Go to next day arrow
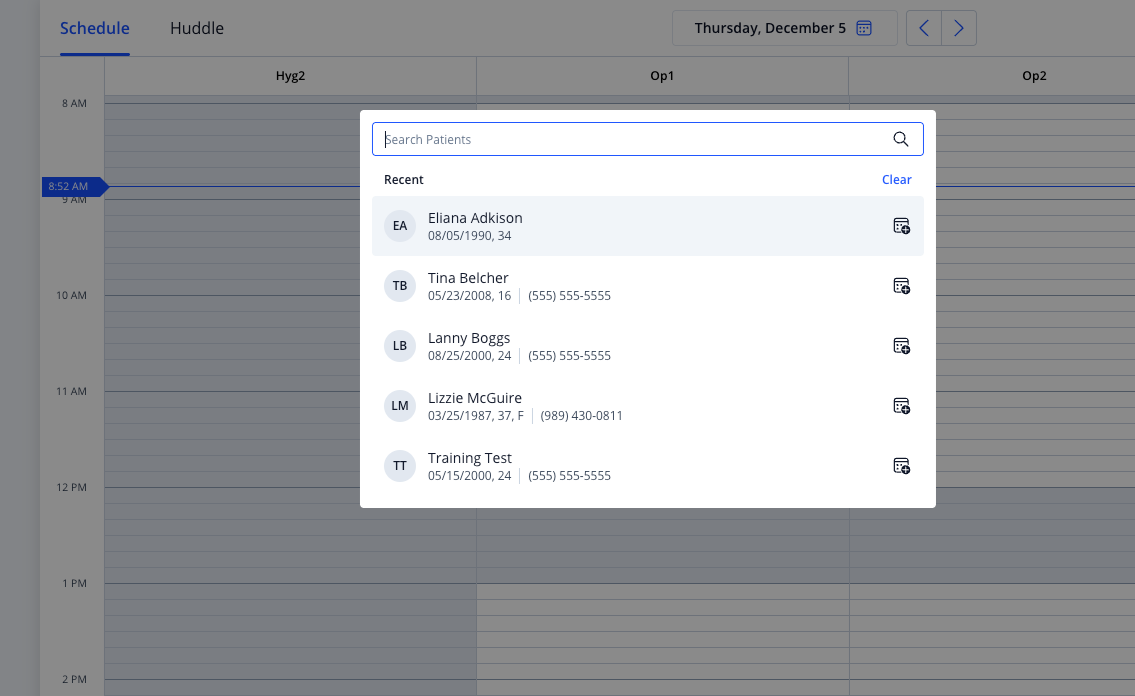 point(959,28)
